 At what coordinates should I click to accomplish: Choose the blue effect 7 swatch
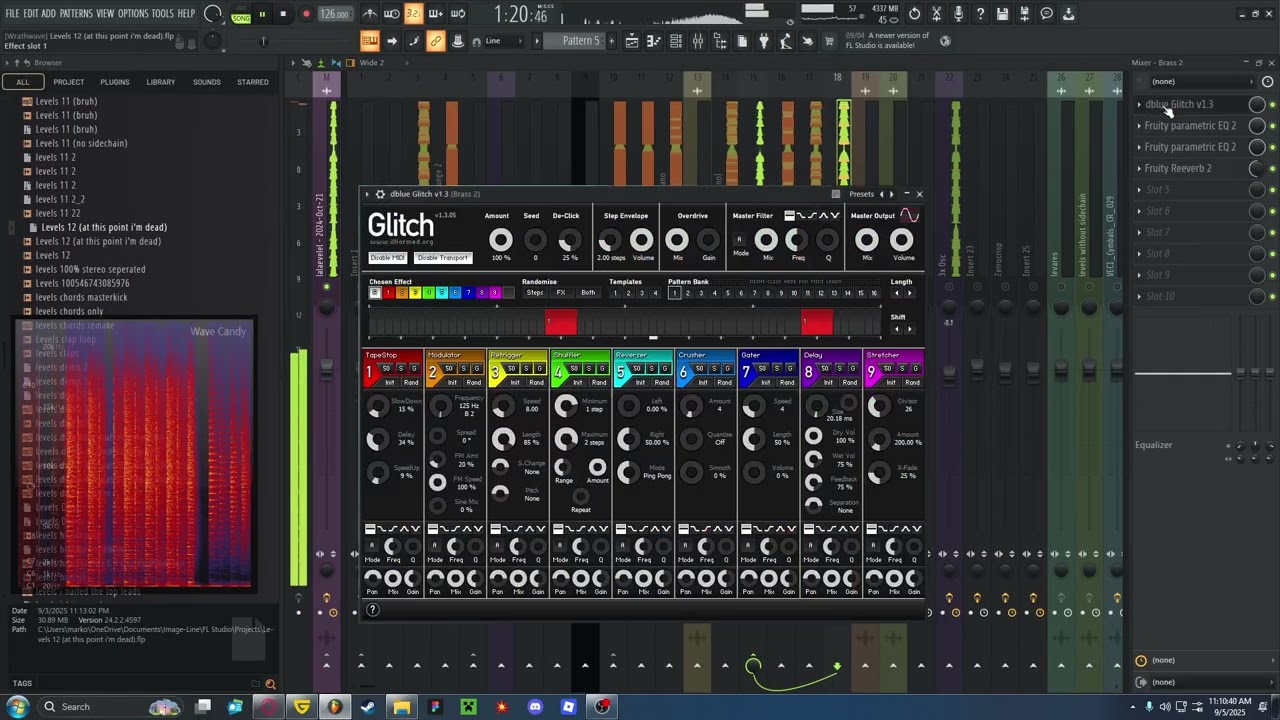468,293
